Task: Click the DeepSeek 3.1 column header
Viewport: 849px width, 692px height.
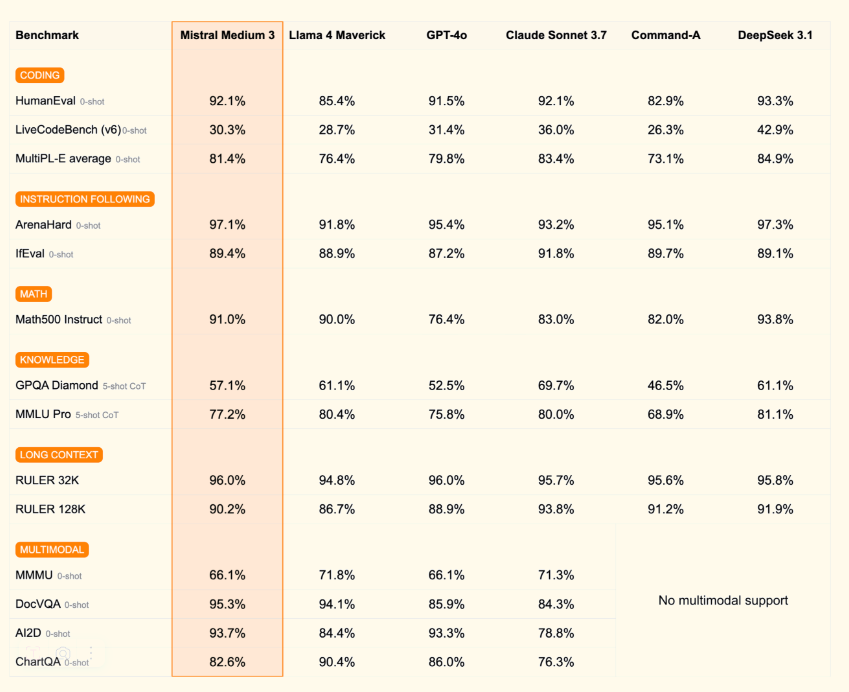Action: point(775,35)
